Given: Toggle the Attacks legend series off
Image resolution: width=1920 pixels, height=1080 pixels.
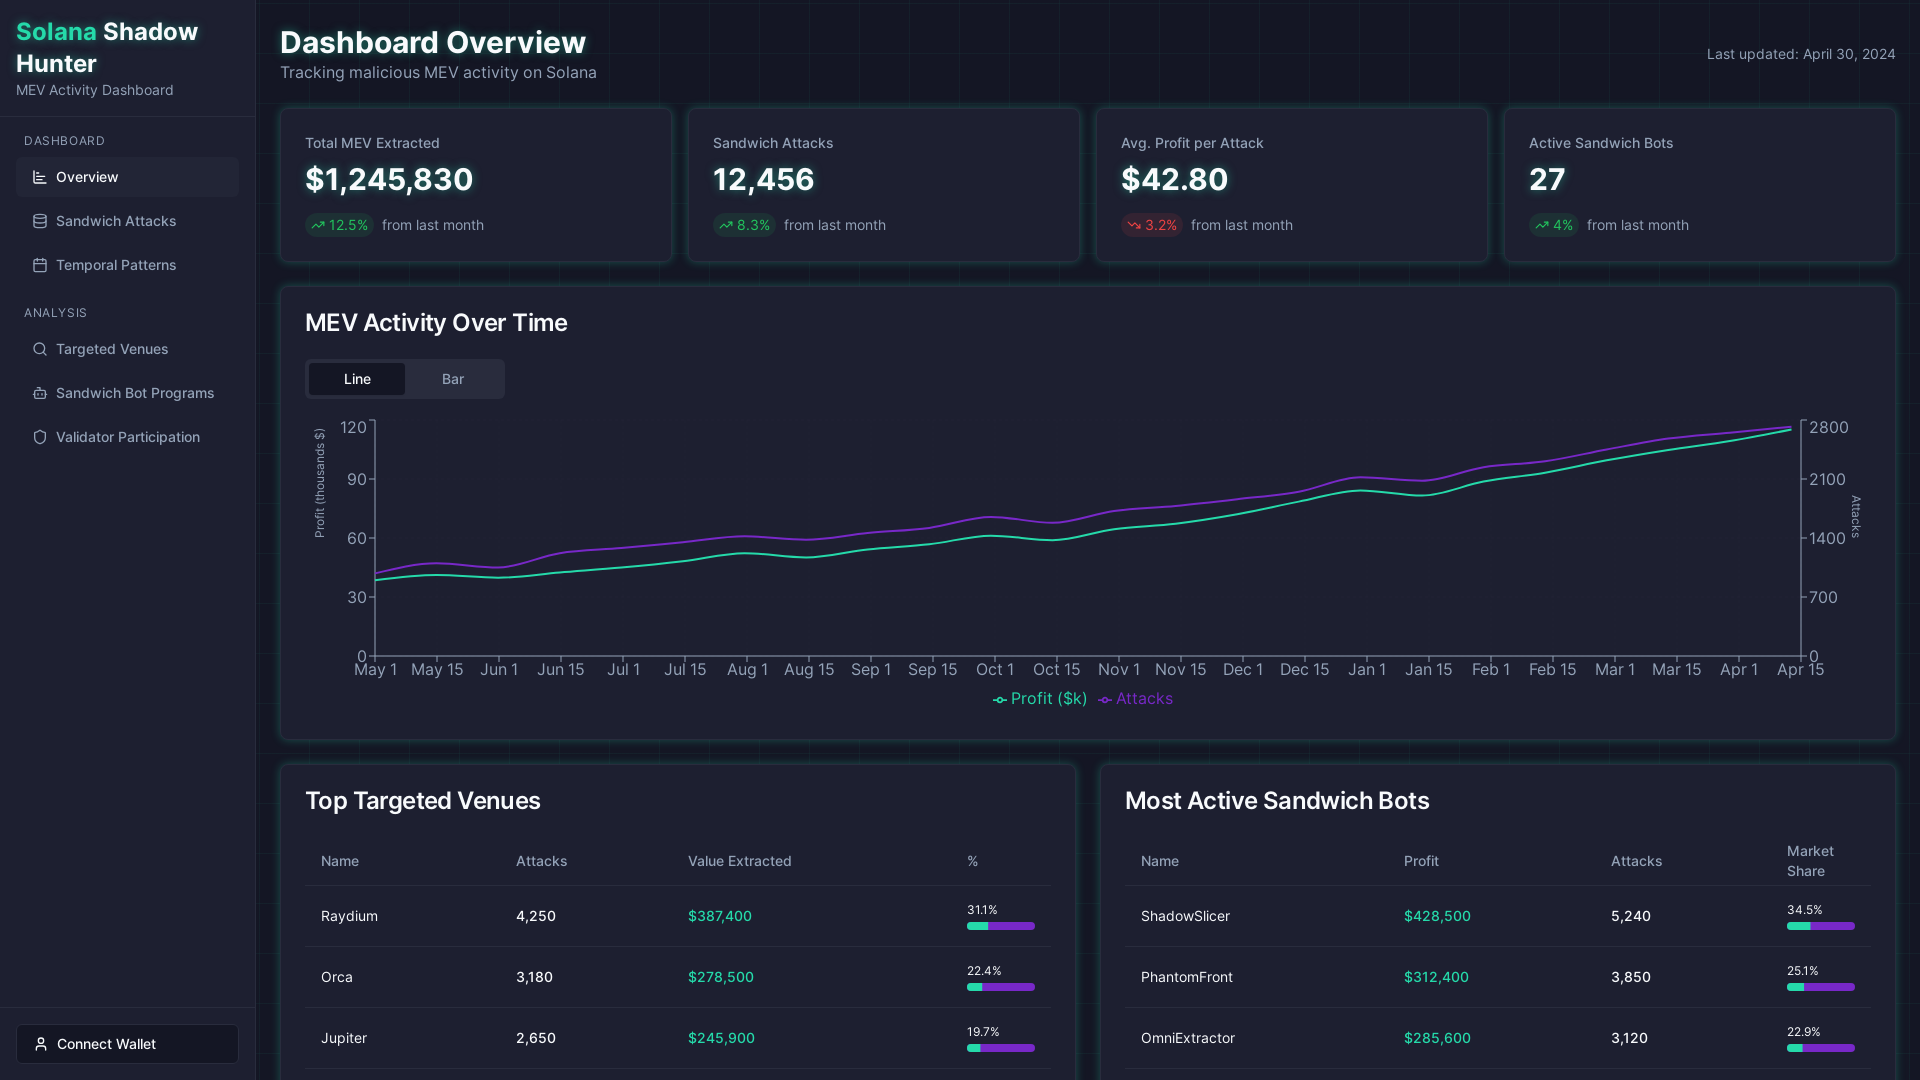Looking at the screenshot, I should coord(1136,698).
